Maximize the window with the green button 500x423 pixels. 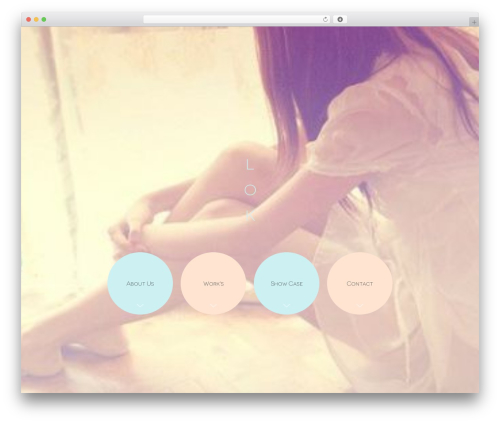pos(44,20)
